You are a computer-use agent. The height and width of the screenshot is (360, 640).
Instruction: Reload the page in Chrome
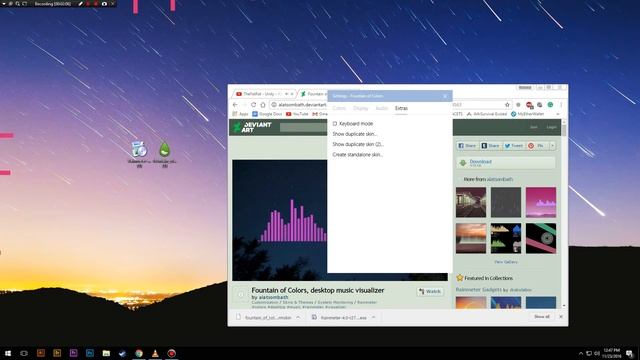(x=253, y=105)
